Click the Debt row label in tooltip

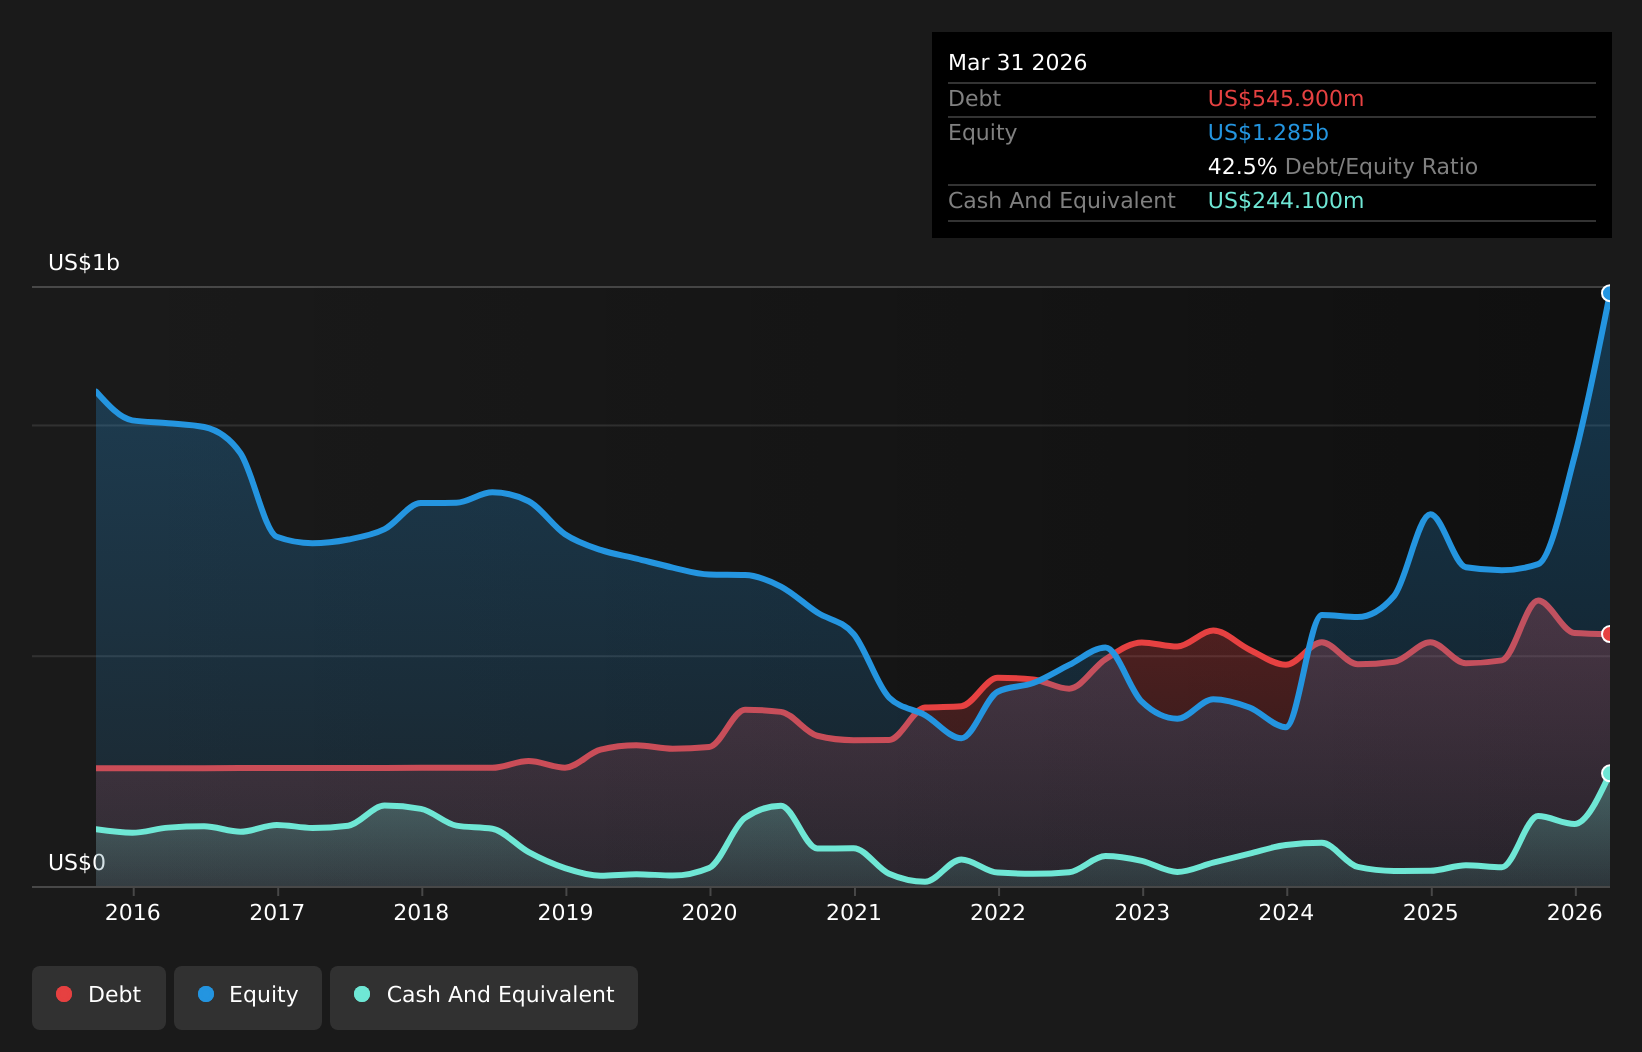coord(974,99)
